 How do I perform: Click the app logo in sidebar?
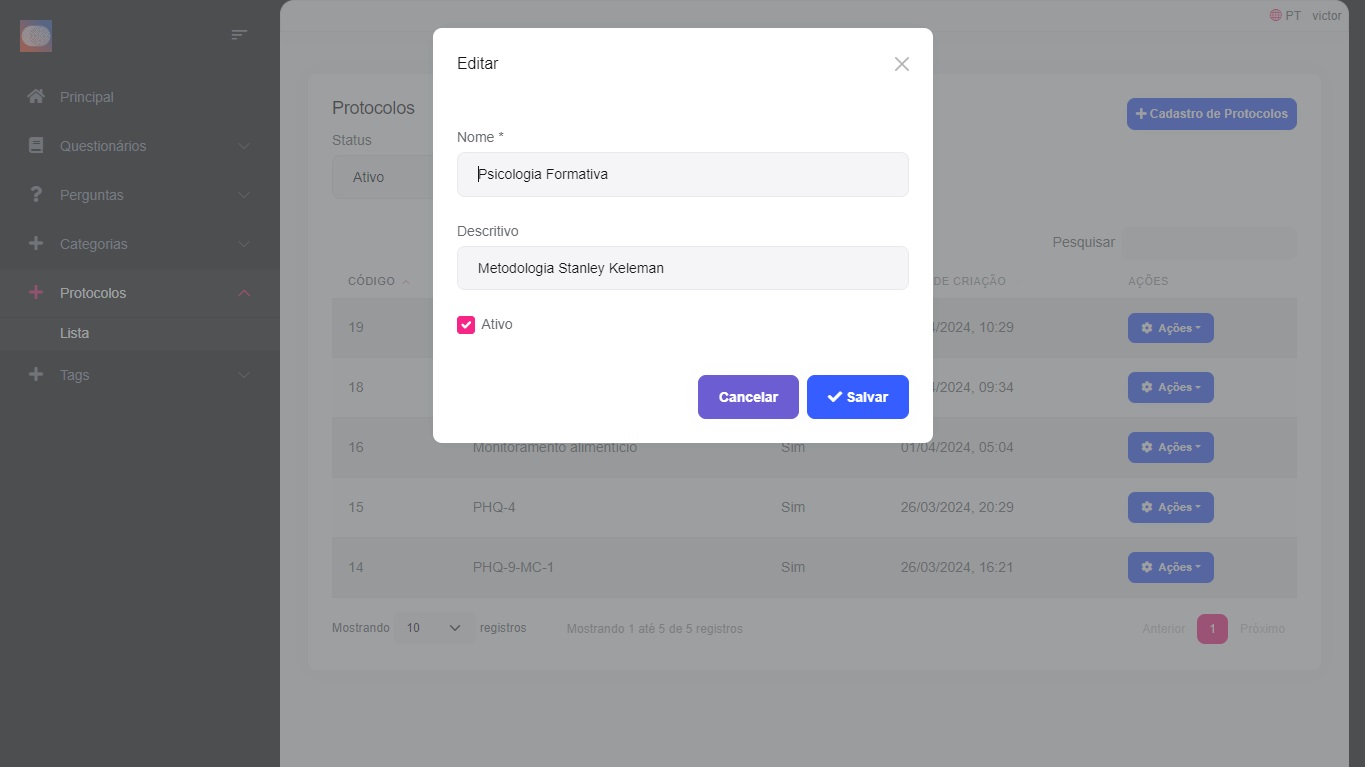pos(36,37)
